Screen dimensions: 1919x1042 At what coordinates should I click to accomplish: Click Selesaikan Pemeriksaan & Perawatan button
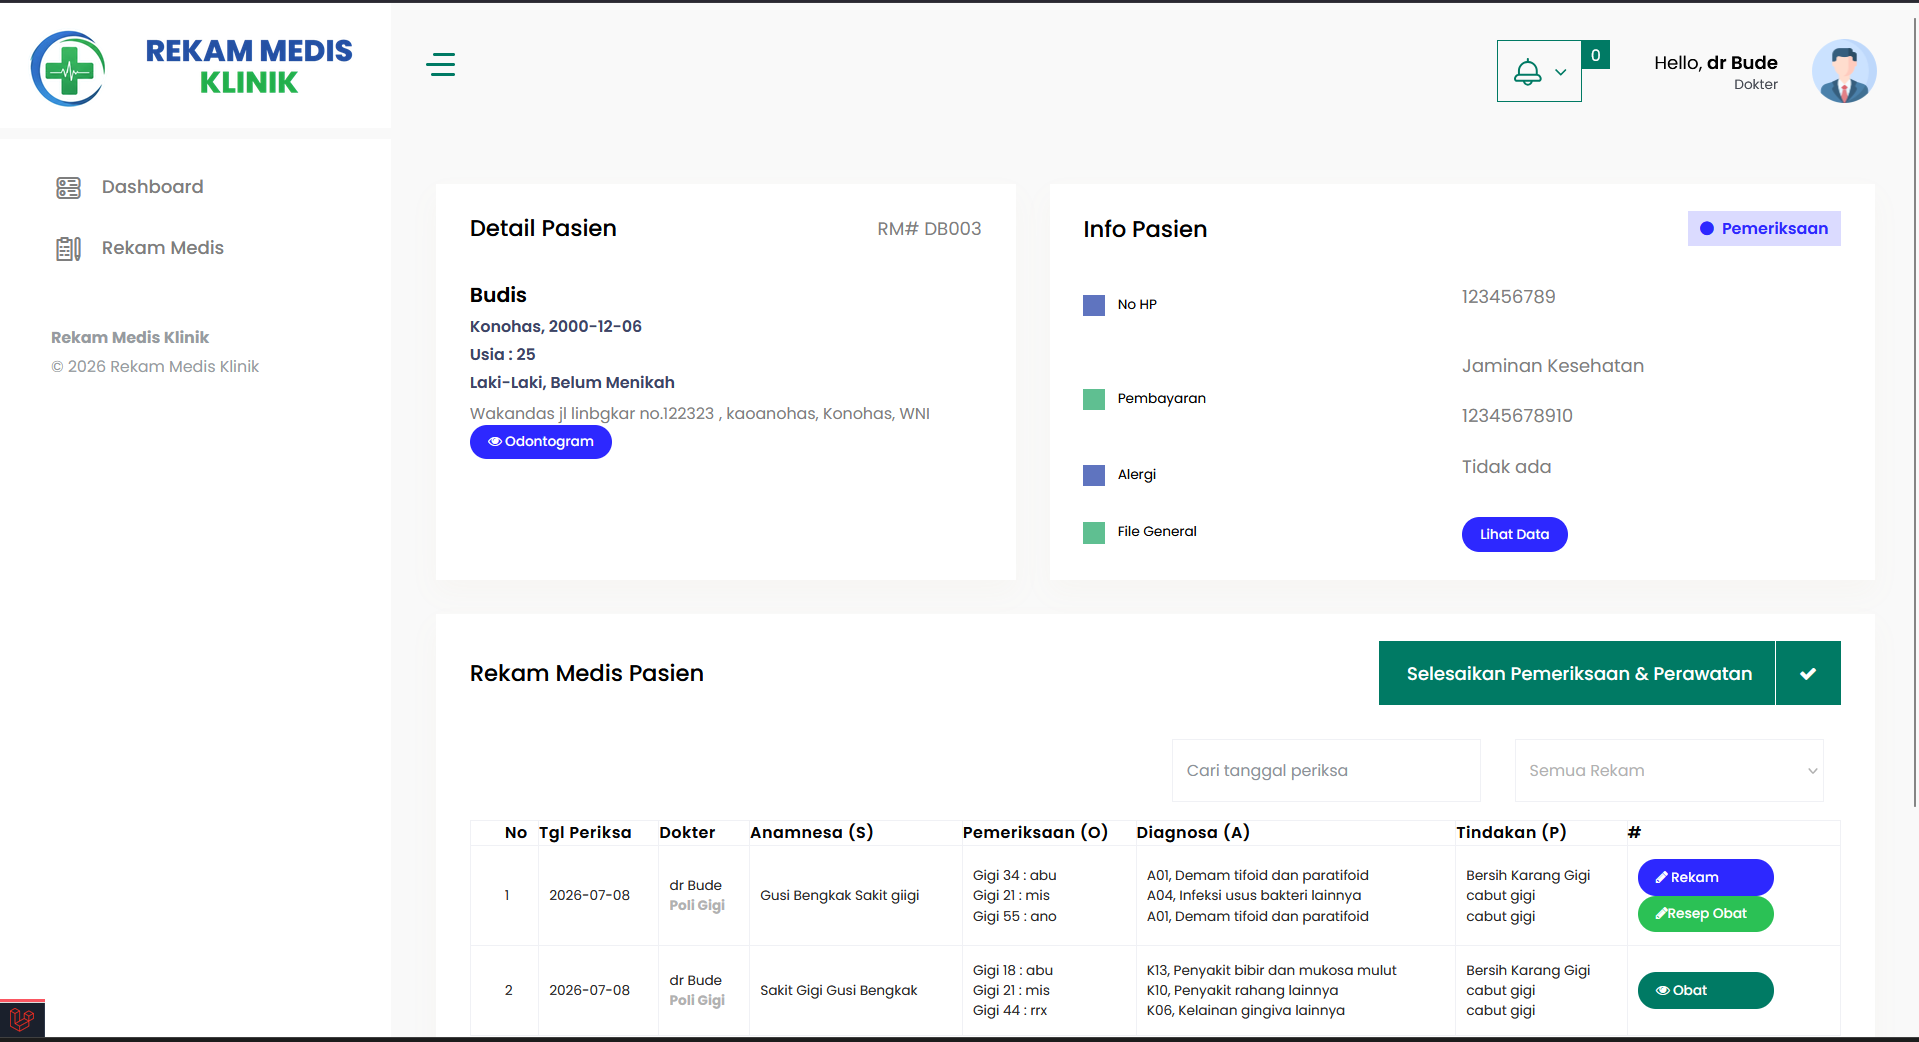(1577, 673)
